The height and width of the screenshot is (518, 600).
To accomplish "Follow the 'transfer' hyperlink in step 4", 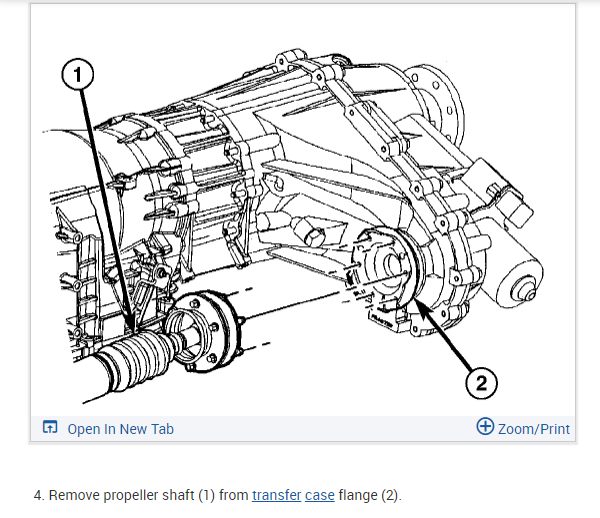I will click(x=276, y=495).
